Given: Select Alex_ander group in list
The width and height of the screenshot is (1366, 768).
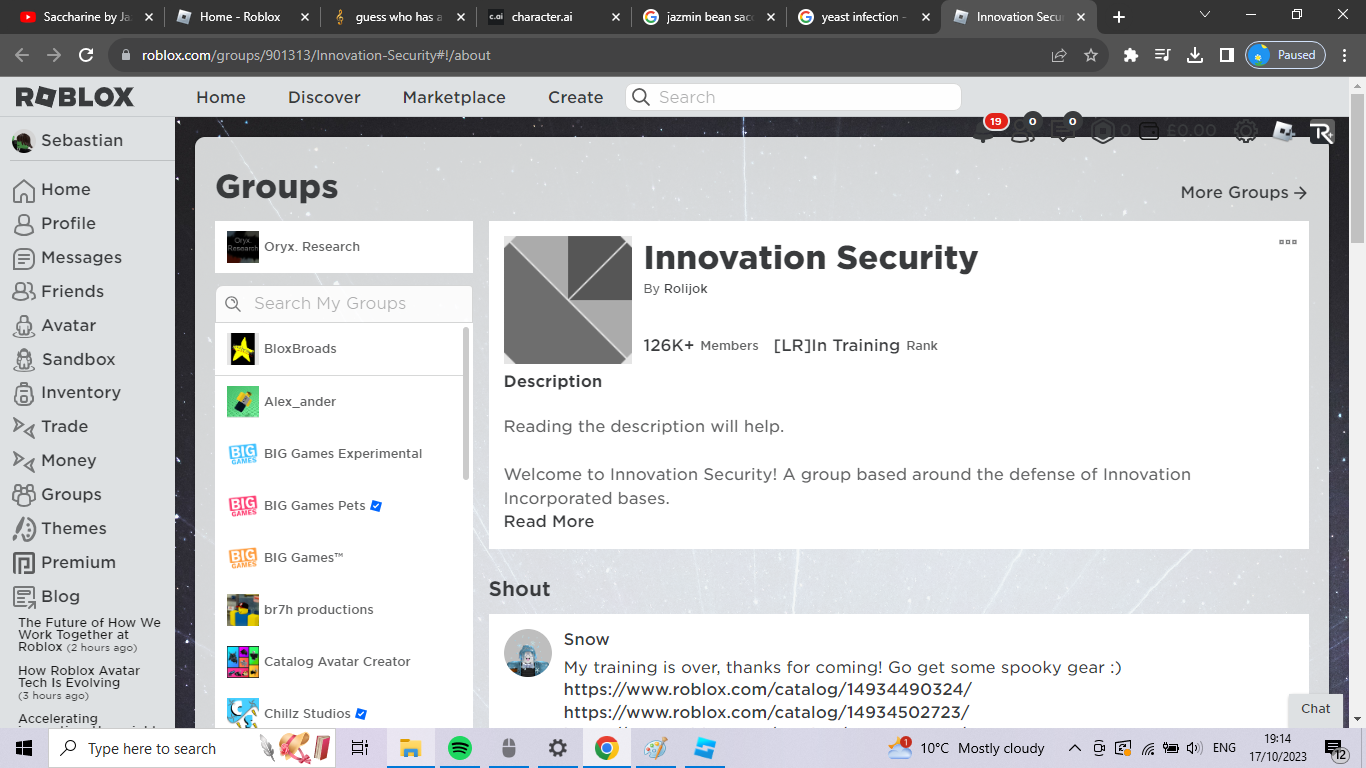Looking at the screenshot, I should point(338,402).
